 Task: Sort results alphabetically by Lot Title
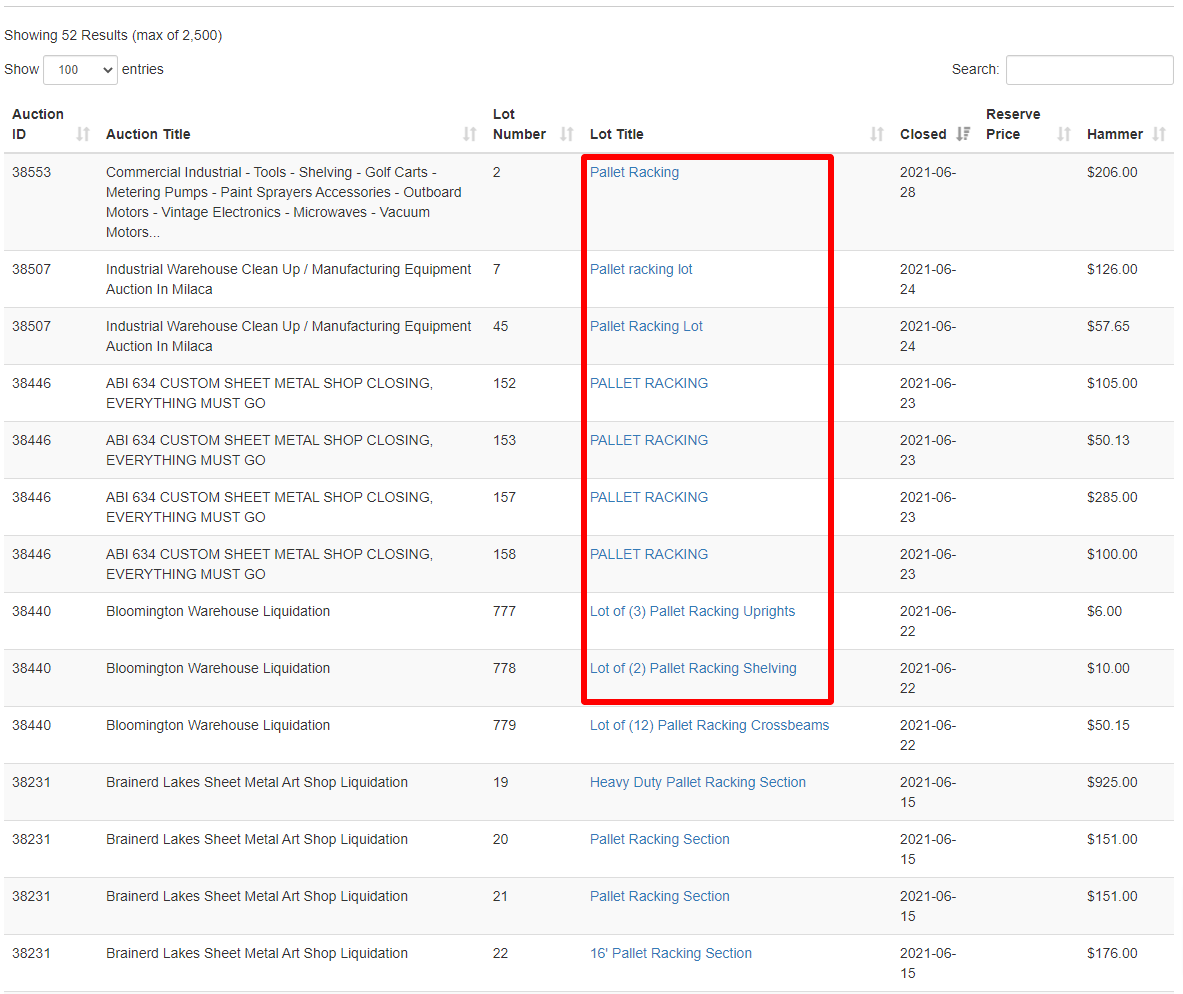click(877, 133)
